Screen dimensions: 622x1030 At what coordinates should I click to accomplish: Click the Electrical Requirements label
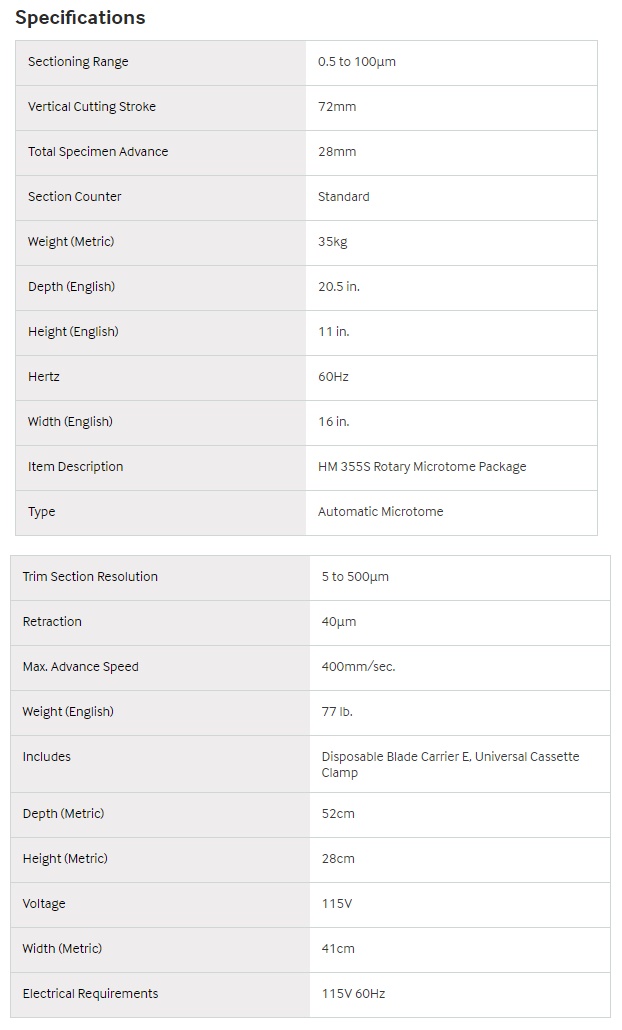90,994
